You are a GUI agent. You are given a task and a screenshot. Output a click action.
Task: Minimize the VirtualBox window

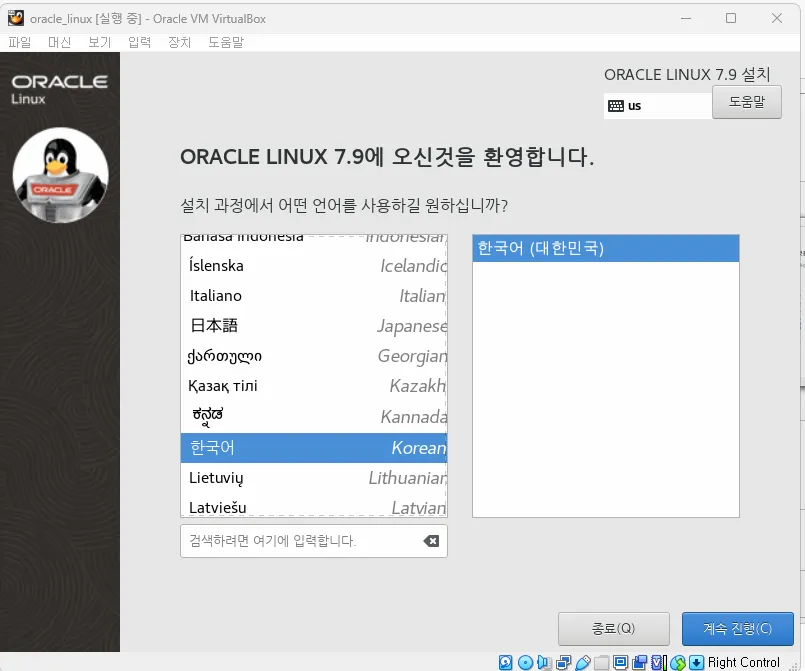686,18
